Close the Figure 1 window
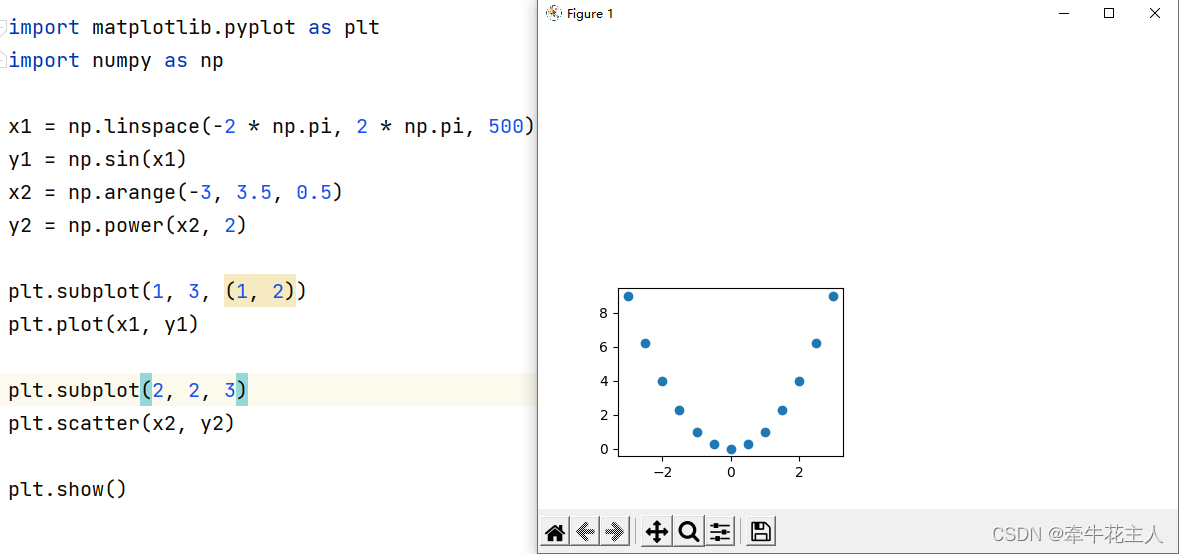This screenshot has width=1179, height=554. pyautogui.click(x=1154, y=13)
